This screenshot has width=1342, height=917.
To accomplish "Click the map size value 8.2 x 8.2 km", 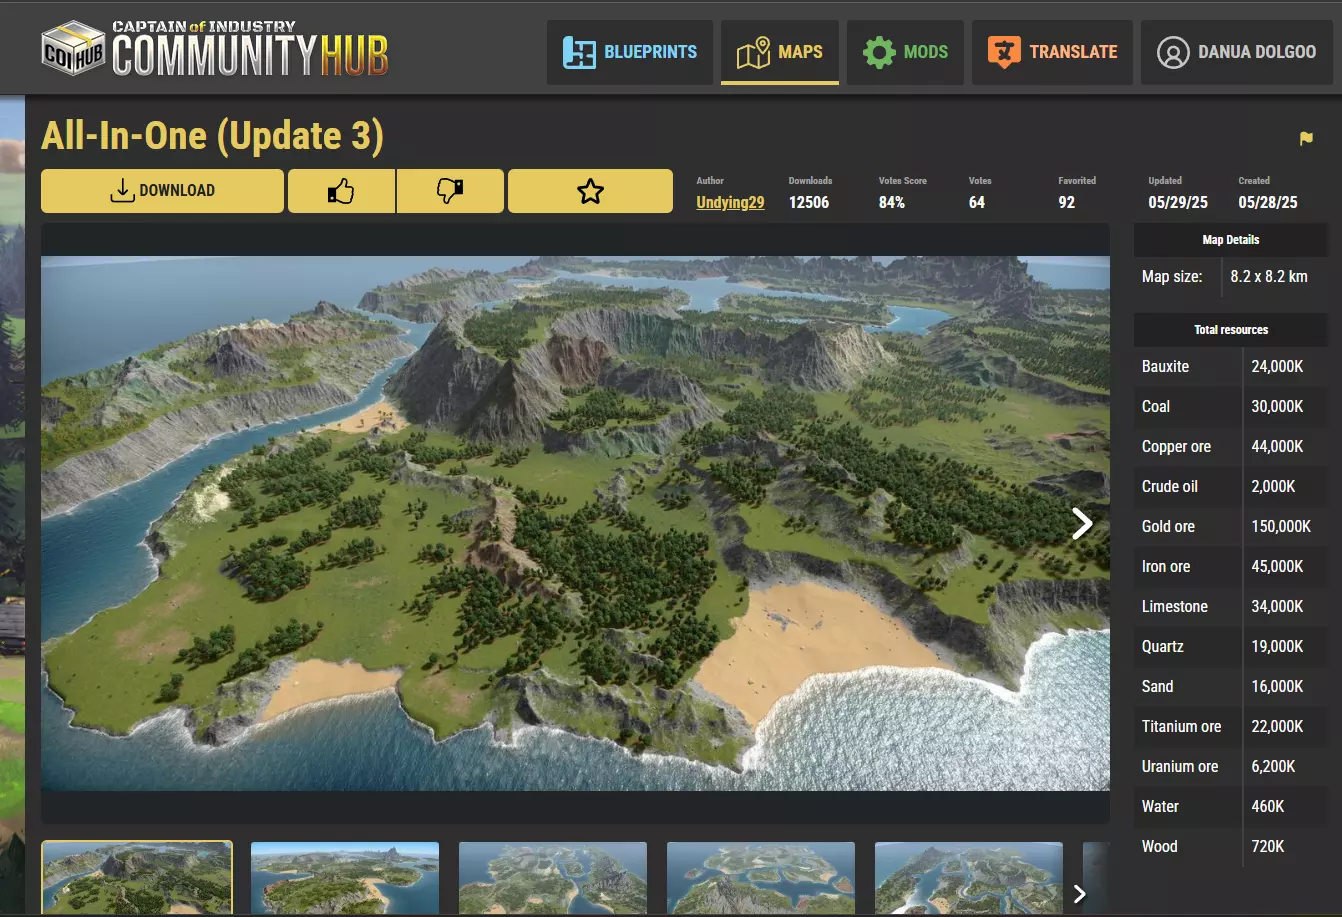I will [1269, 276].
